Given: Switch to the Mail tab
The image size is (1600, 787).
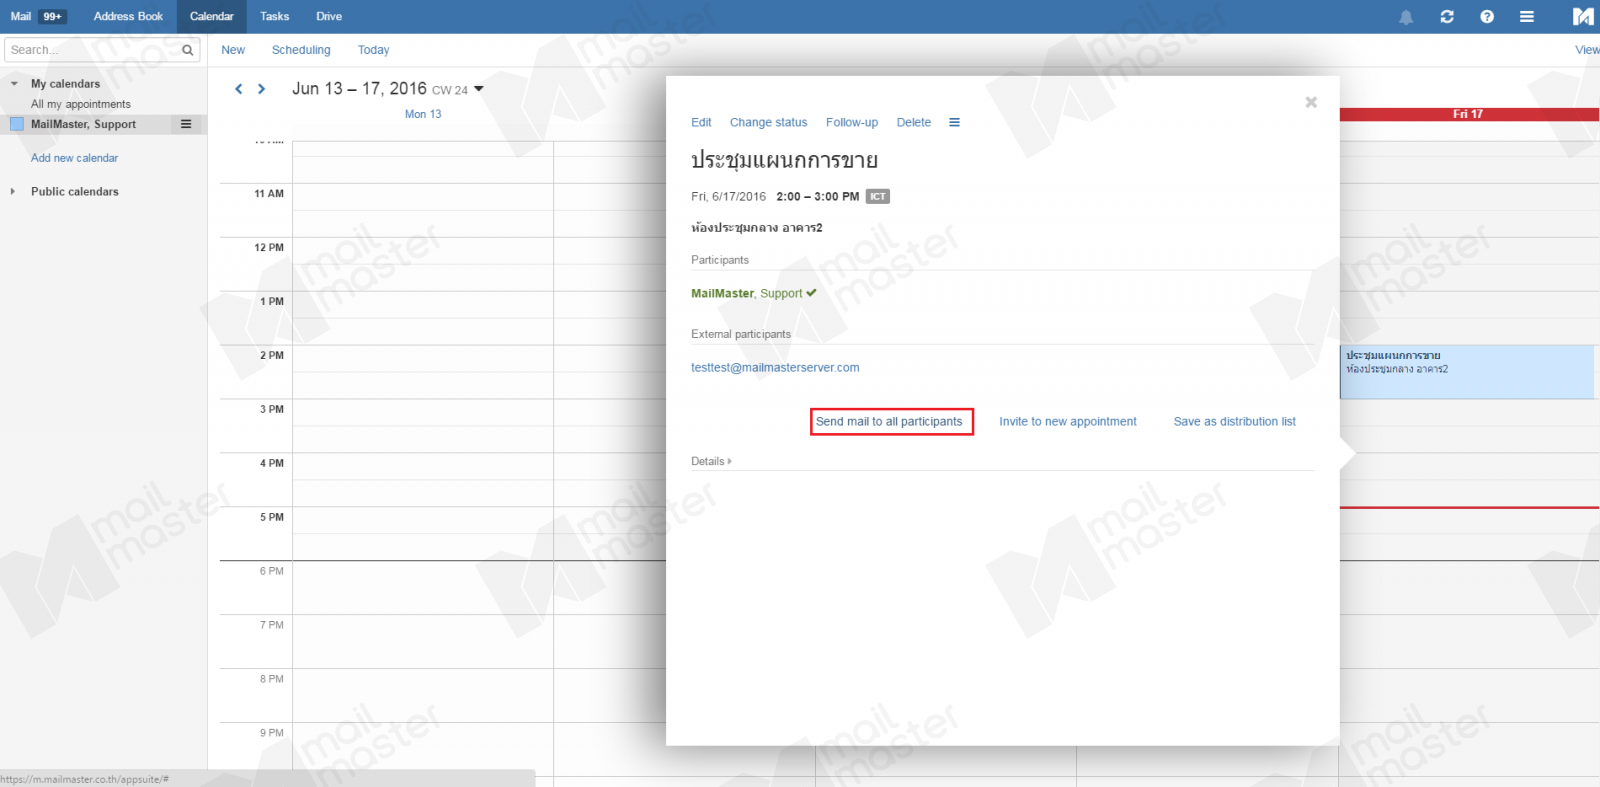Looking at the screenshot, I should point(21,17).
